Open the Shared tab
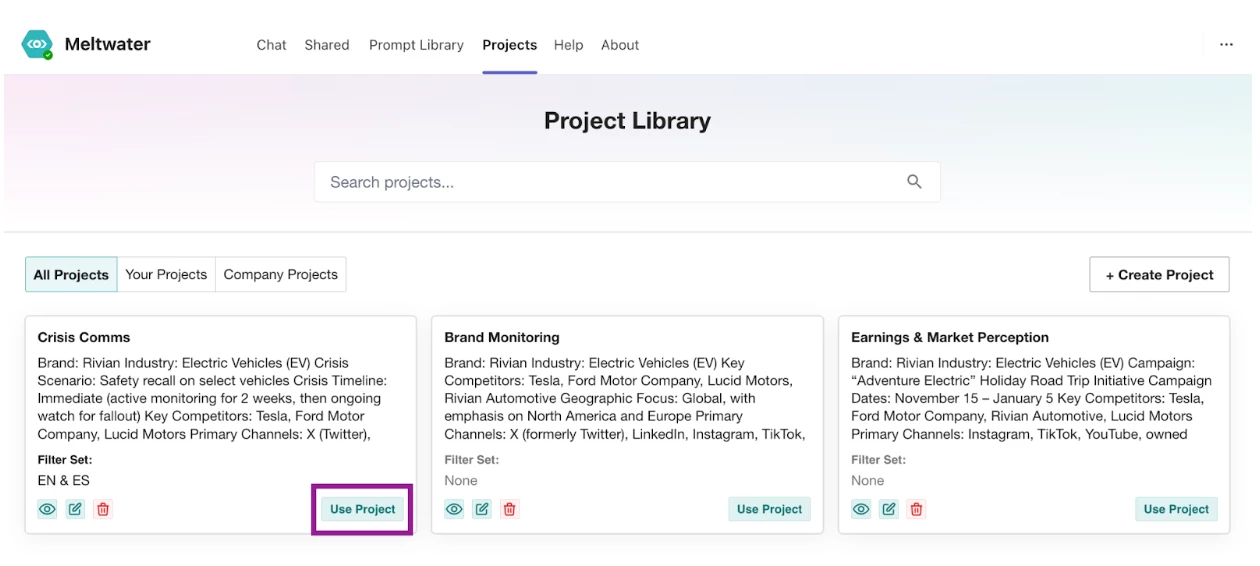The width and height of the screenshot is (1260, 566). click(327, 45)
